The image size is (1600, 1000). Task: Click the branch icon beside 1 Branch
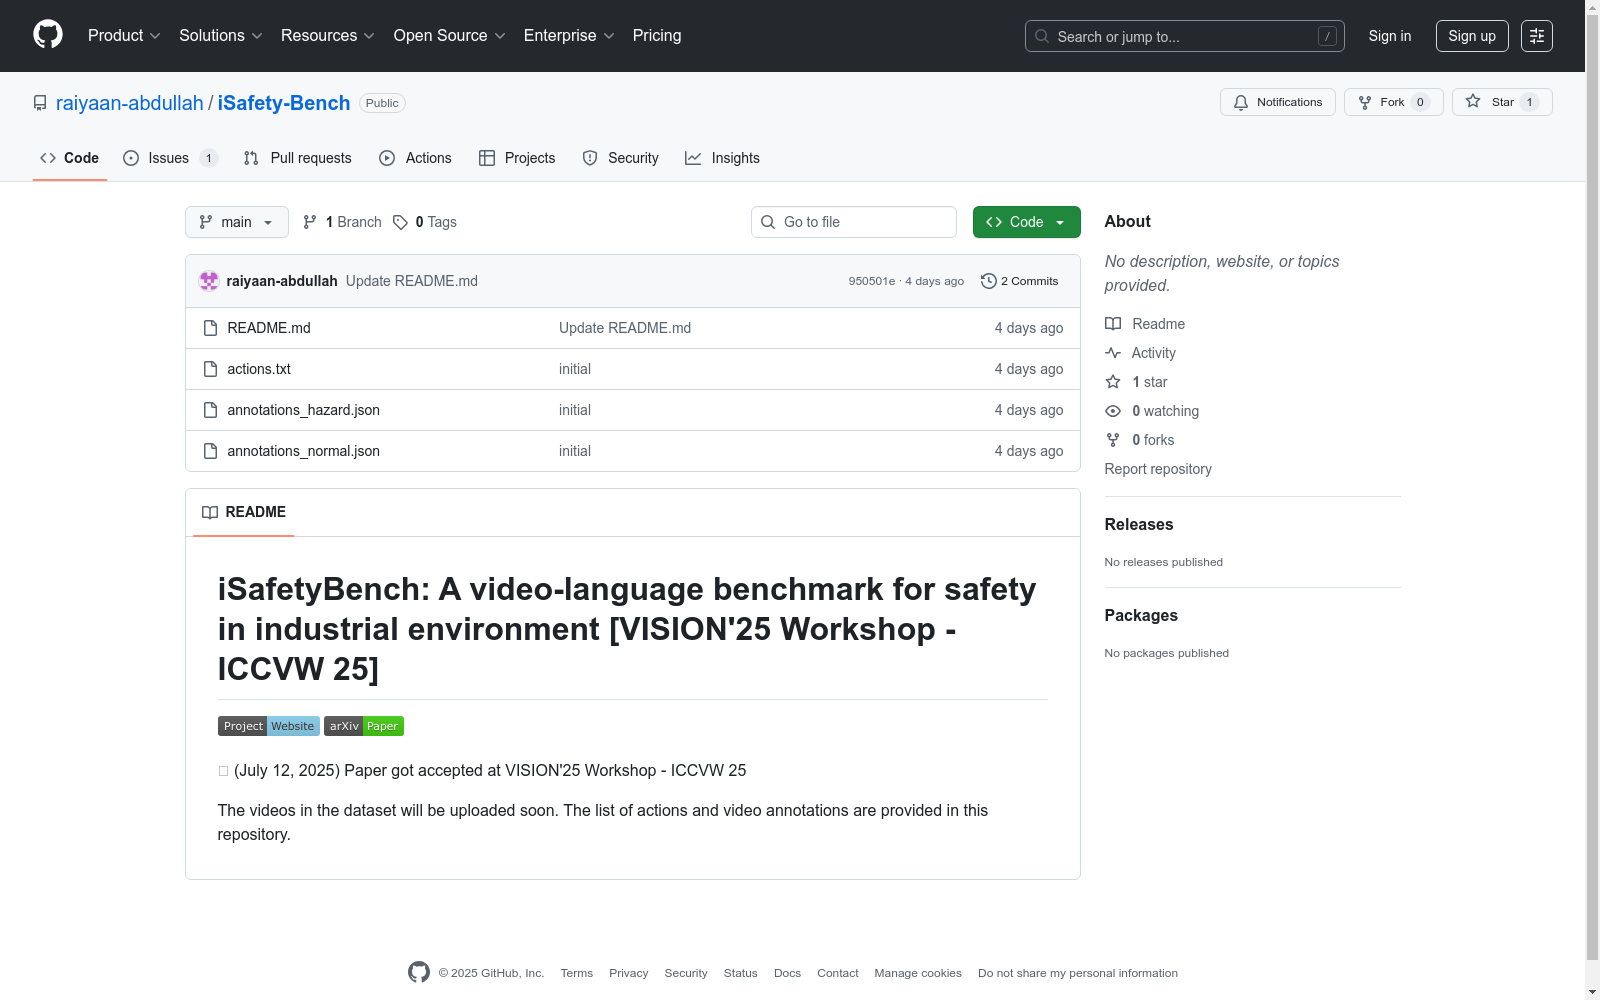tap(310, 222)
